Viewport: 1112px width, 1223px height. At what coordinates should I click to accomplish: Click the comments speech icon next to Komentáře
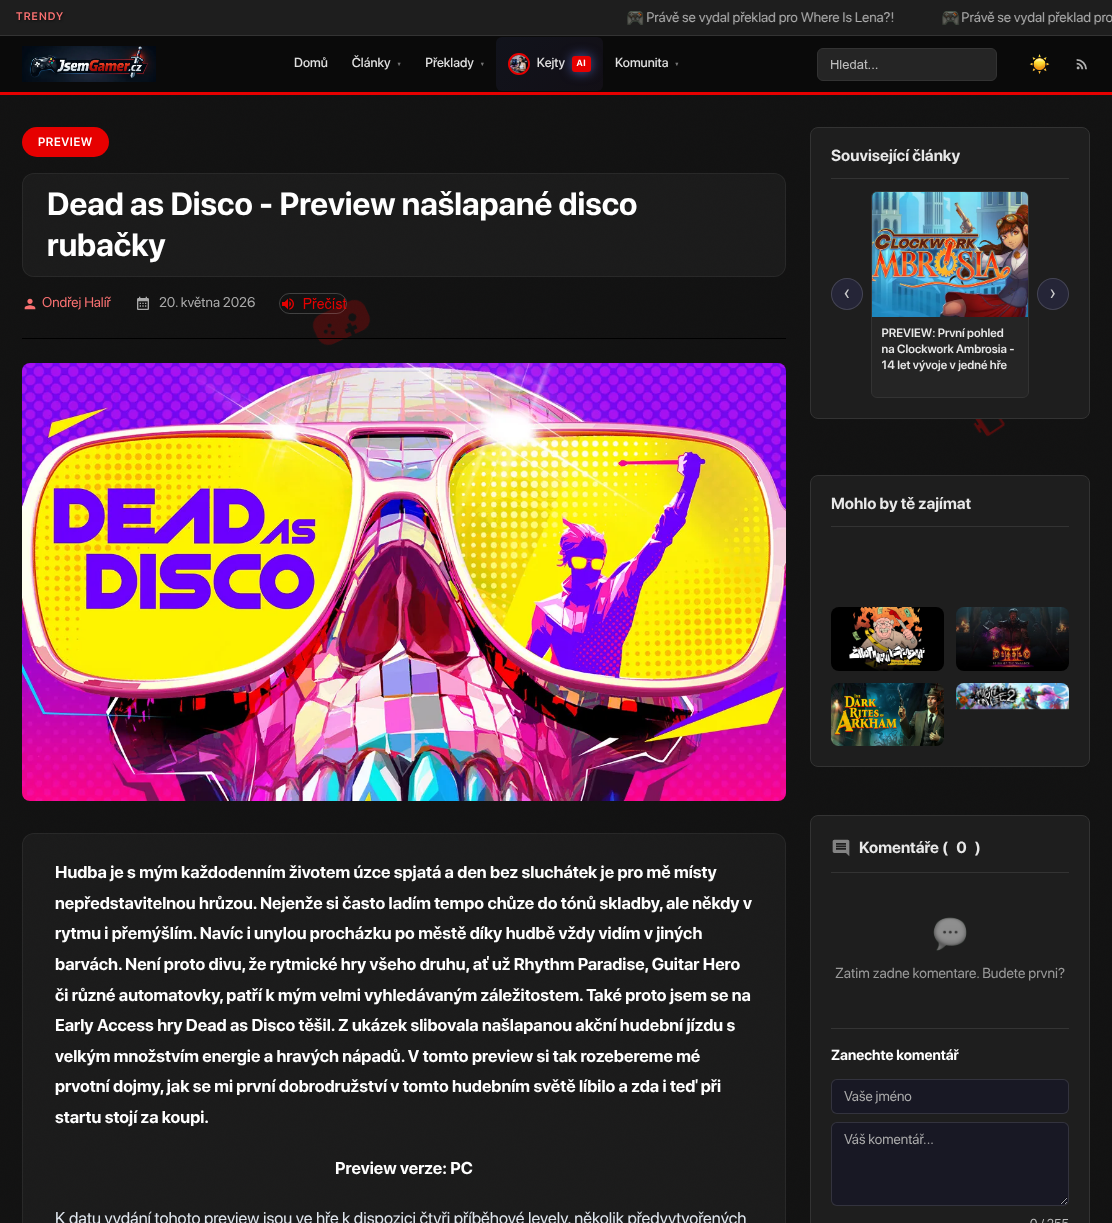pos(841,847)
